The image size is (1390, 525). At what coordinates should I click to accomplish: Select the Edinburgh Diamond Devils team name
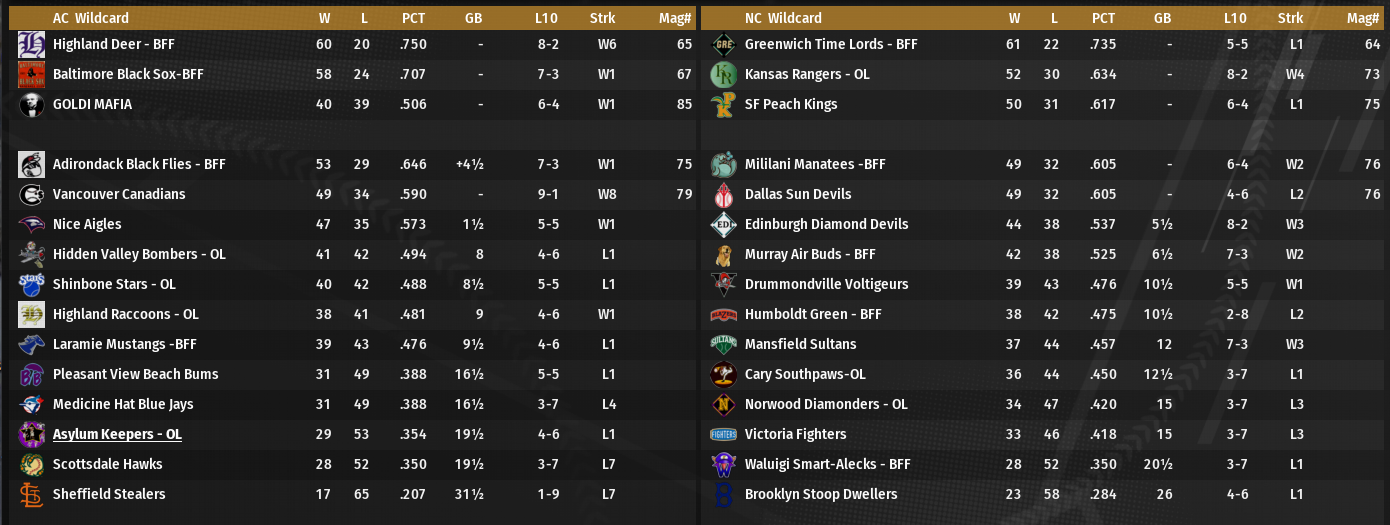[x=826, y=224]
